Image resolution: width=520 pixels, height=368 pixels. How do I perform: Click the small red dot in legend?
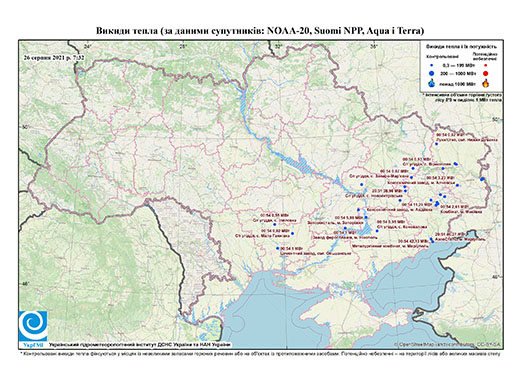coord(485,65)
